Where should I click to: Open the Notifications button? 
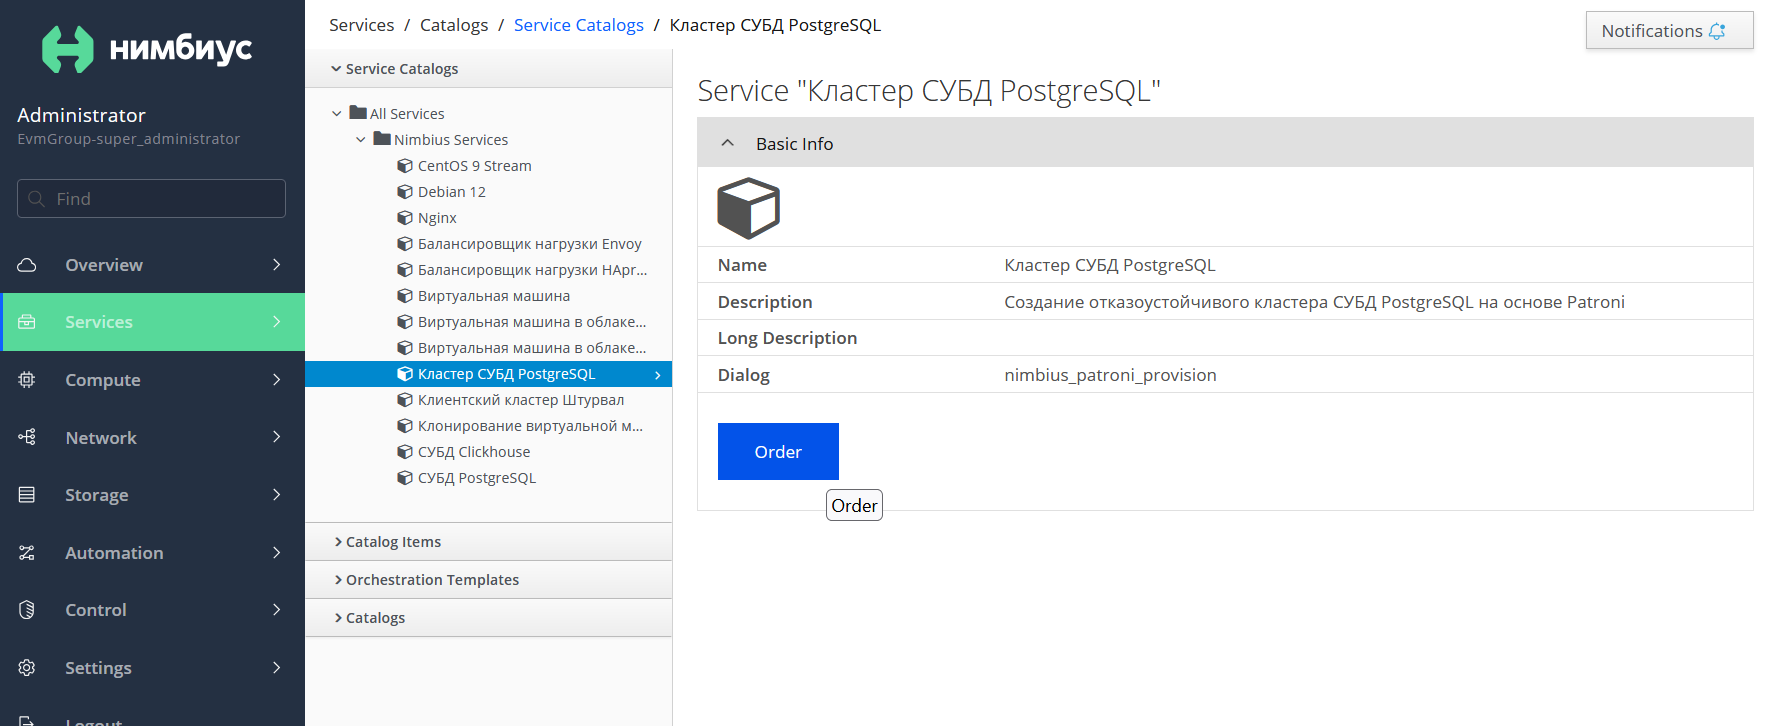(1669, 31)
